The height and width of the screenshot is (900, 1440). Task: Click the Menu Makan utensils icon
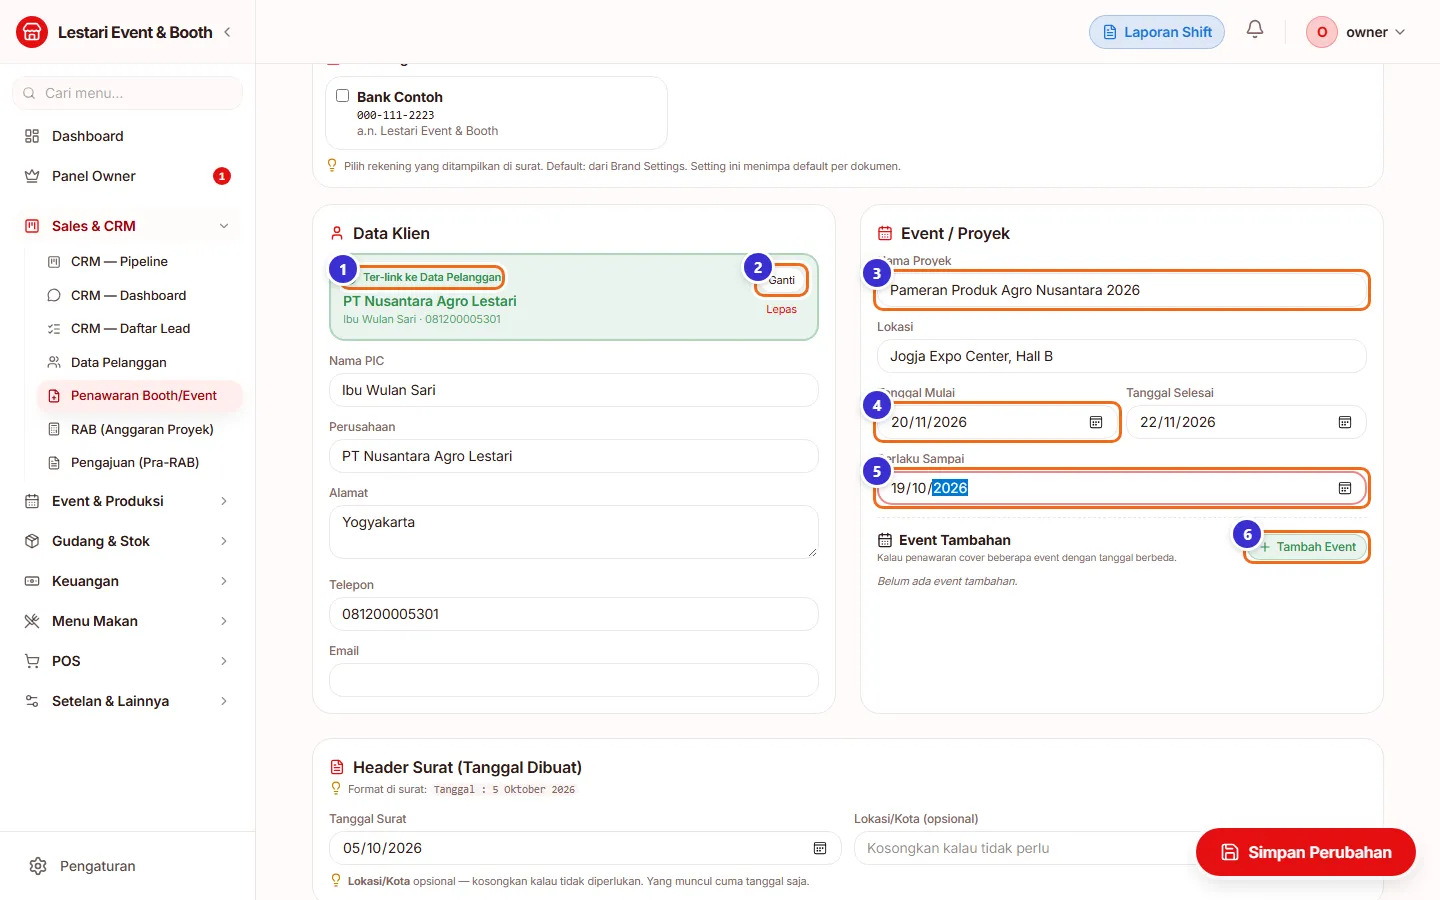(x=32, y=621)
